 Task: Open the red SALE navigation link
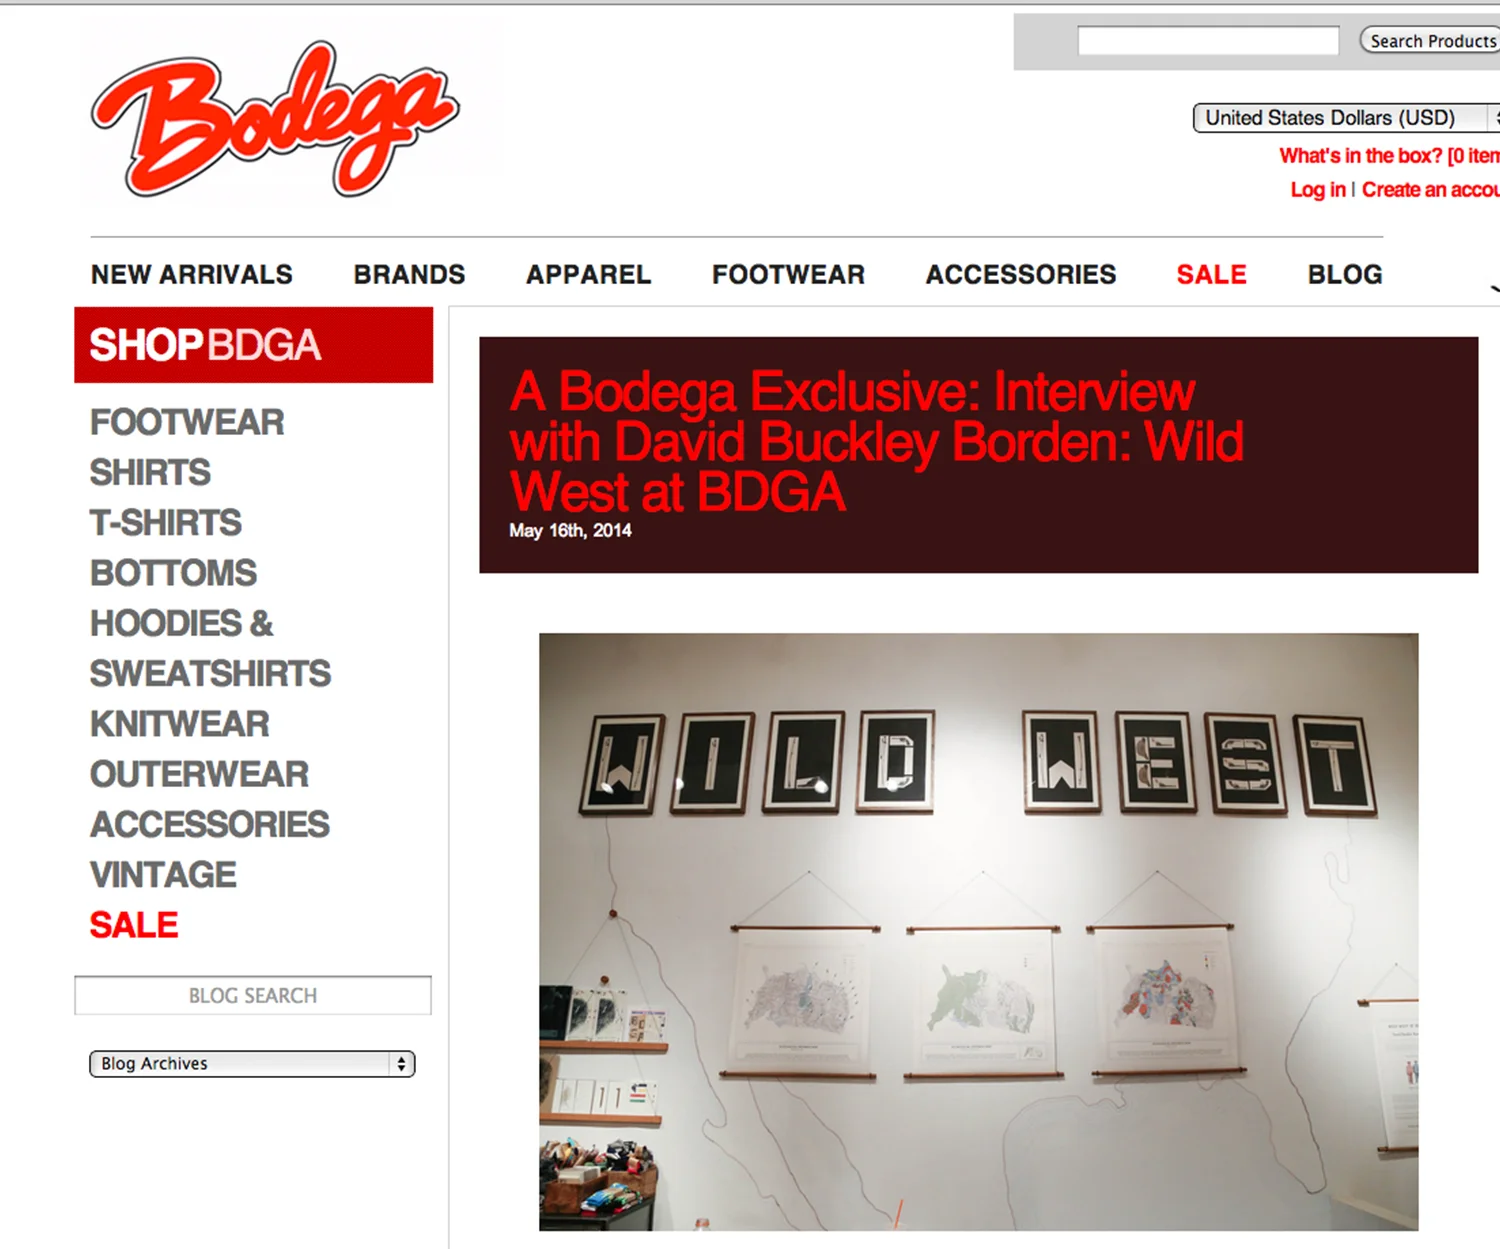point(1211,274)
